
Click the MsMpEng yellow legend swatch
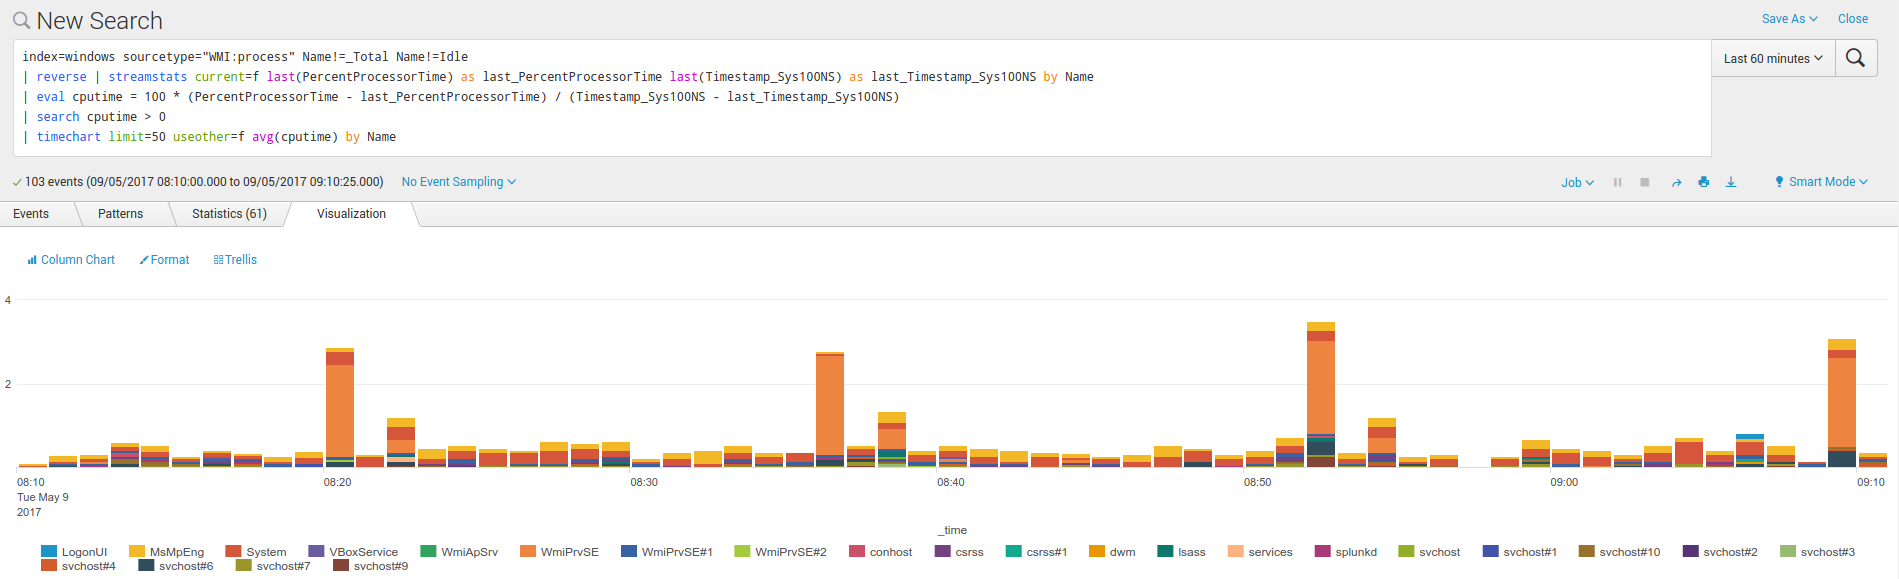(137, 552)
